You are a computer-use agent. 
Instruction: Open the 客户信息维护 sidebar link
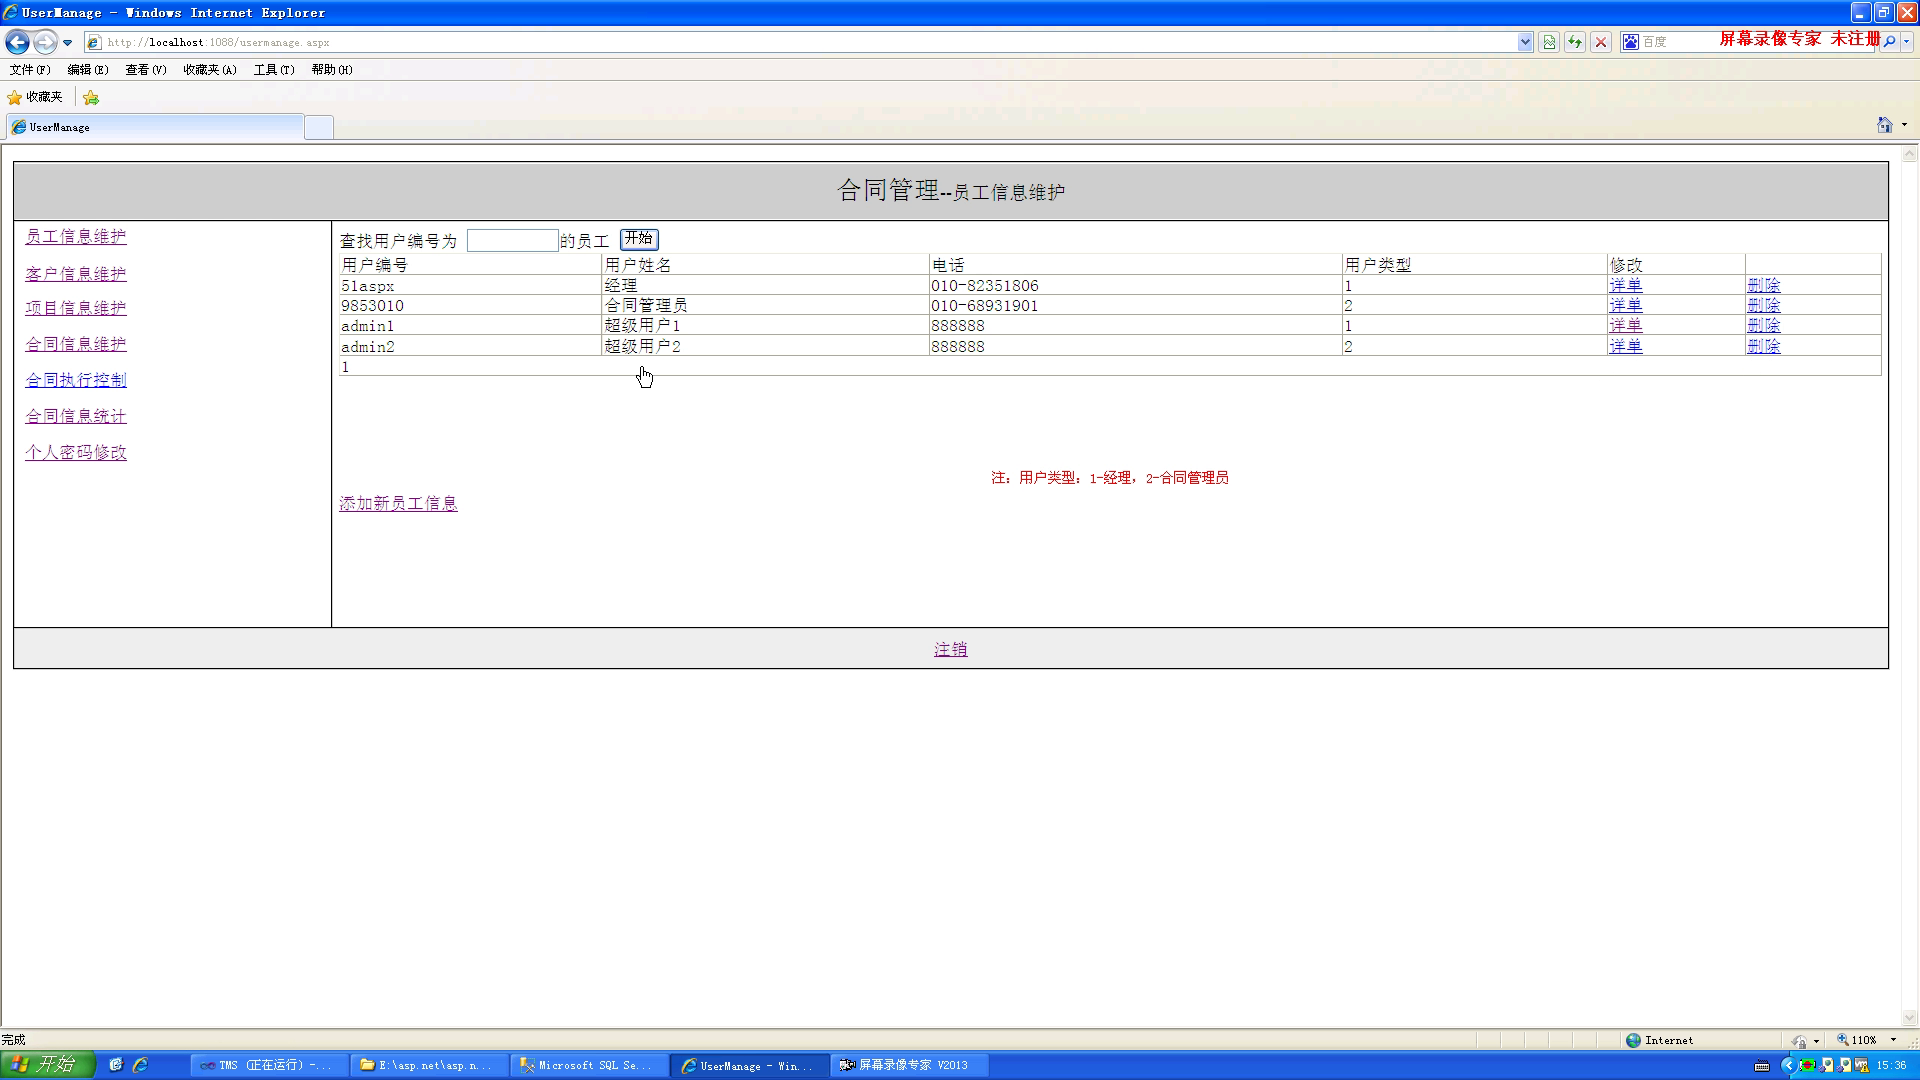pos(76,273)
